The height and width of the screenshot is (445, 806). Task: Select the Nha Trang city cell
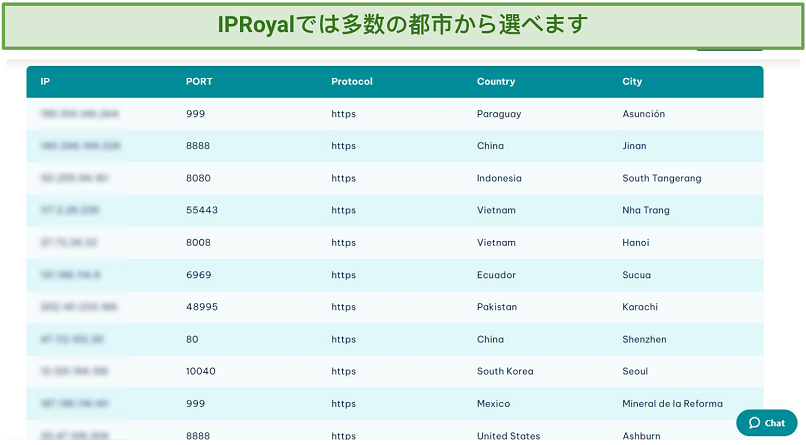coord(646,210)
